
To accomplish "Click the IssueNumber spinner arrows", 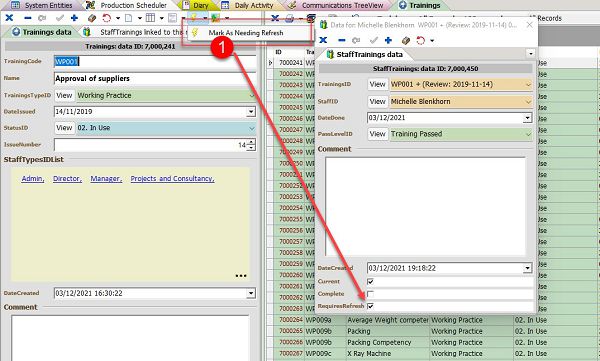I will pos(251,145).
